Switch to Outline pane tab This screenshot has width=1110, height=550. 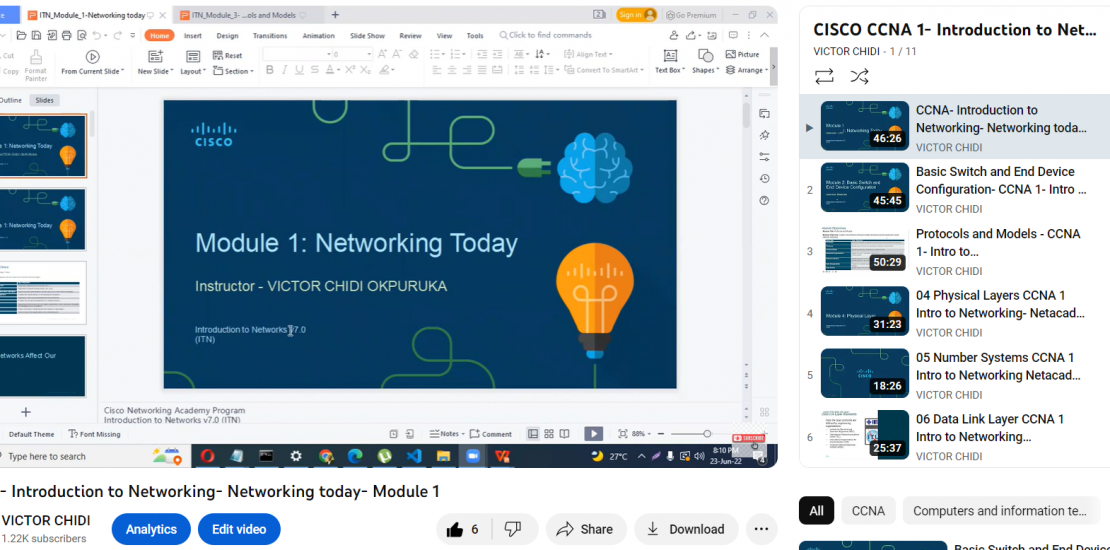click(10, 101)
